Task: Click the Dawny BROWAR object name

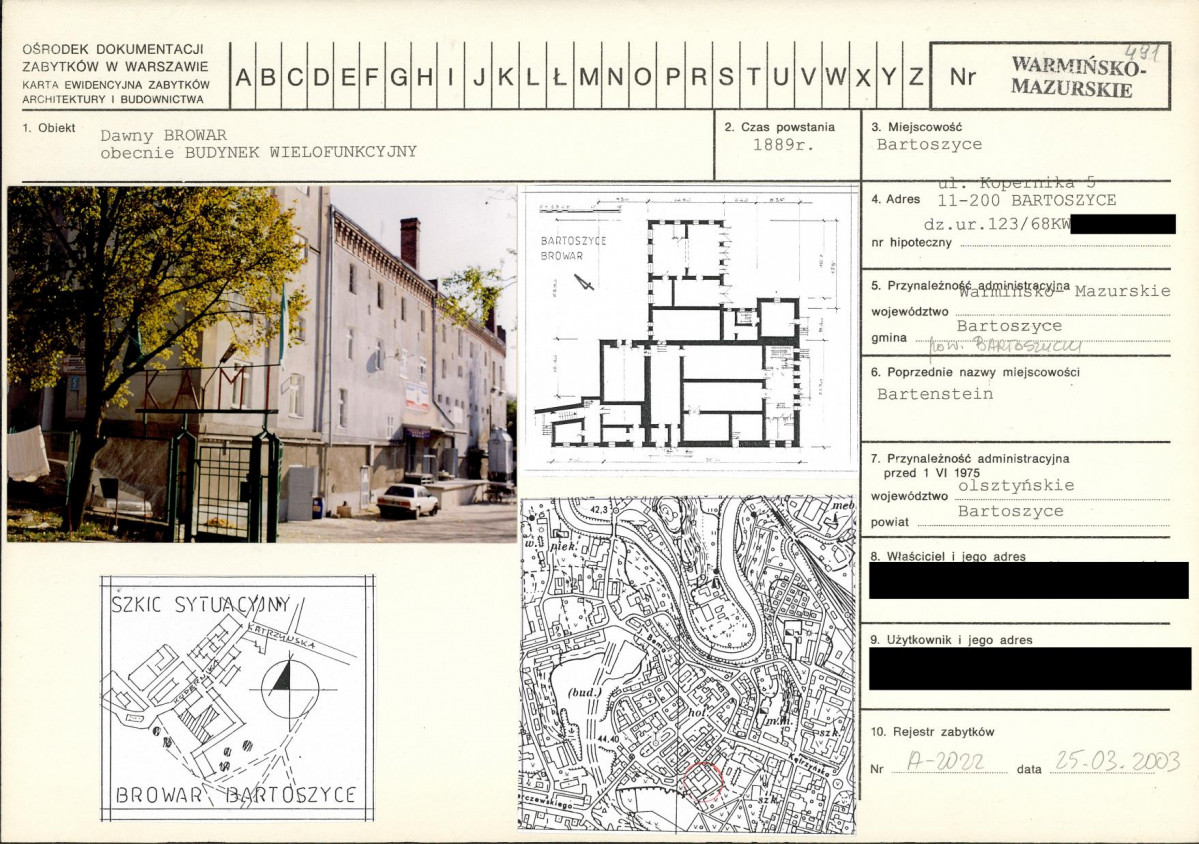Action: 163,135
